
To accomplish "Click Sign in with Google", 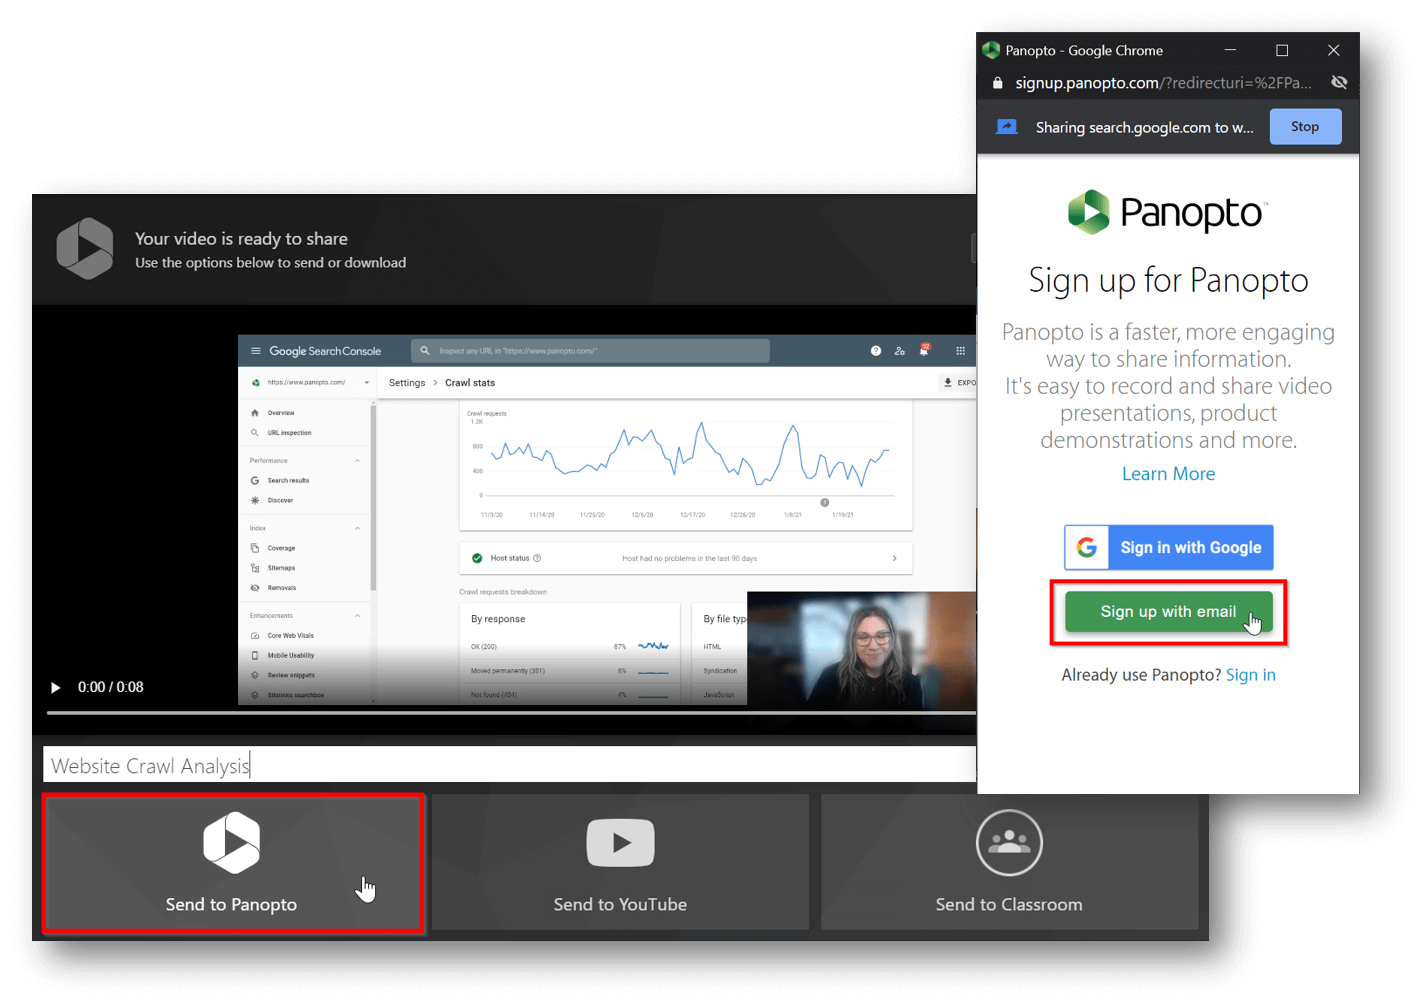I will (1168, 548).
